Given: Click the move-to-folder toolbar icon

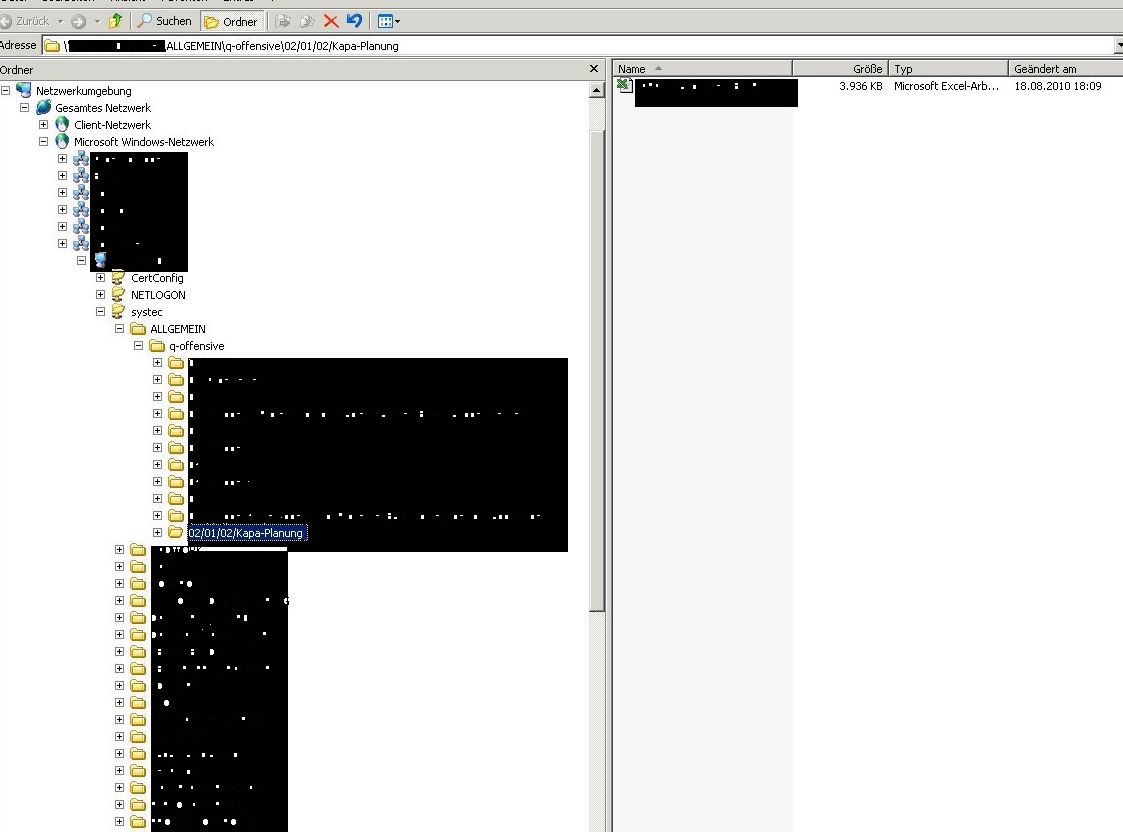Looking at the screenshot, I should (x=283, y=21).
